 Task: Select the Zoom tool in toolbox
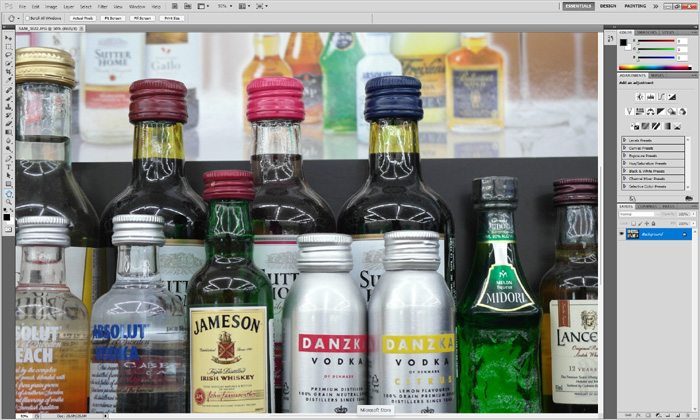tap(8, 203)
